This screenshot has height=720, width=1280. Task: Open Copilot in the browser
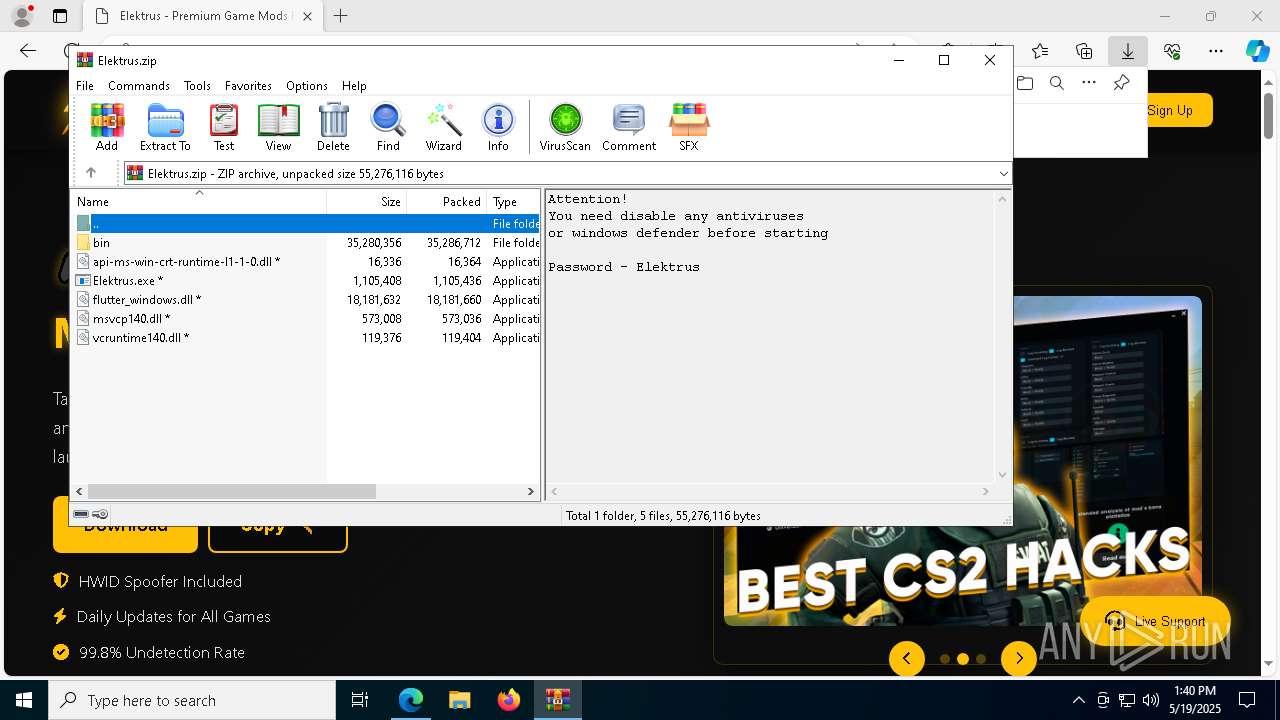click(x=1257, y=50)
